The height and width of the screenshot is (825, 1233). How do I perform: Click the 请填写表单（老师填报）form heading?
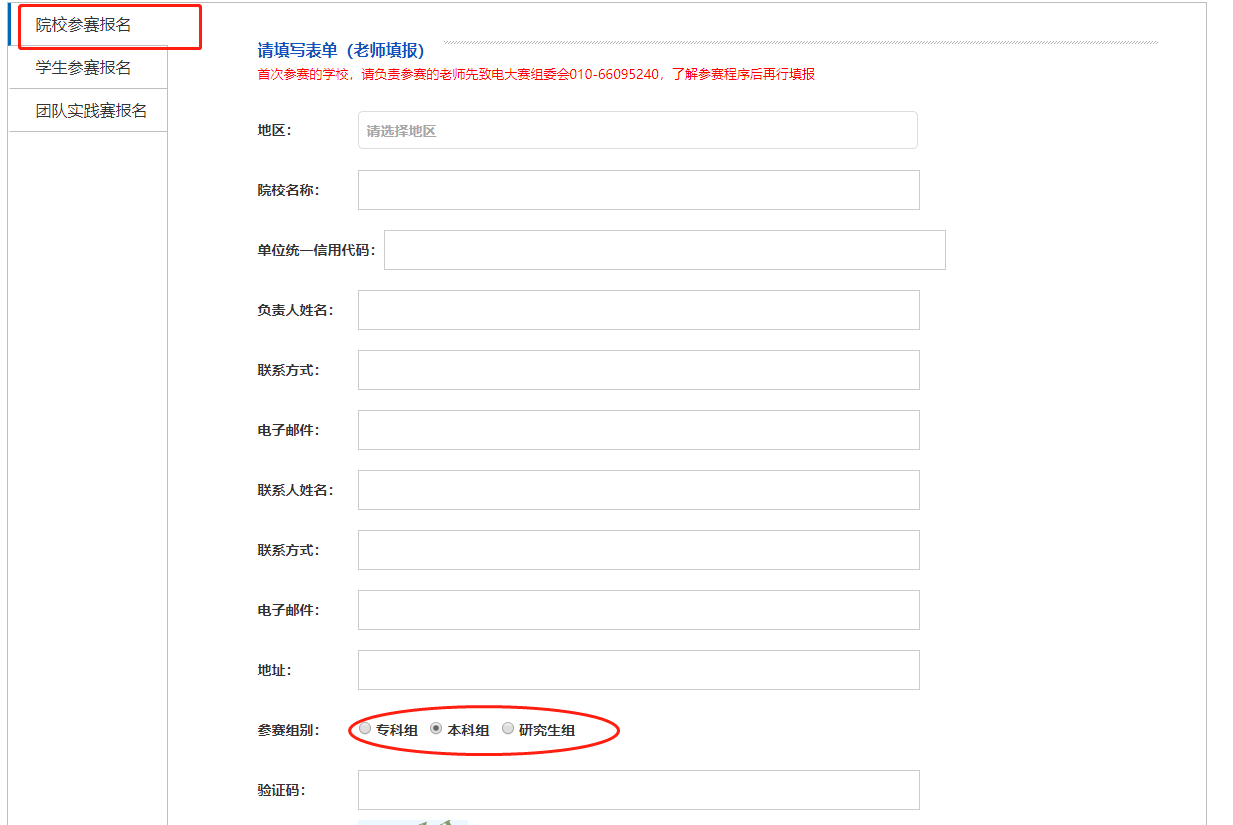[341, 51]
